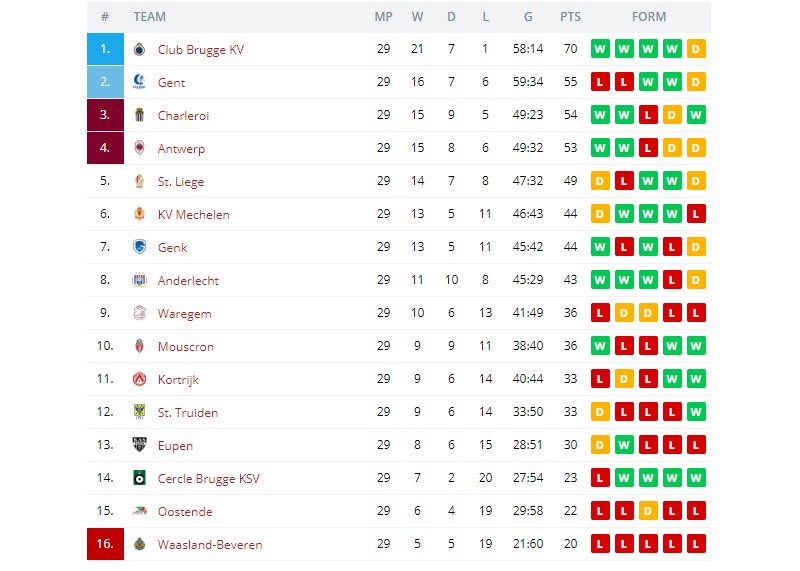Open the Antwerp team link
This screenshot has width=800, height=571.
click(181, 148)
